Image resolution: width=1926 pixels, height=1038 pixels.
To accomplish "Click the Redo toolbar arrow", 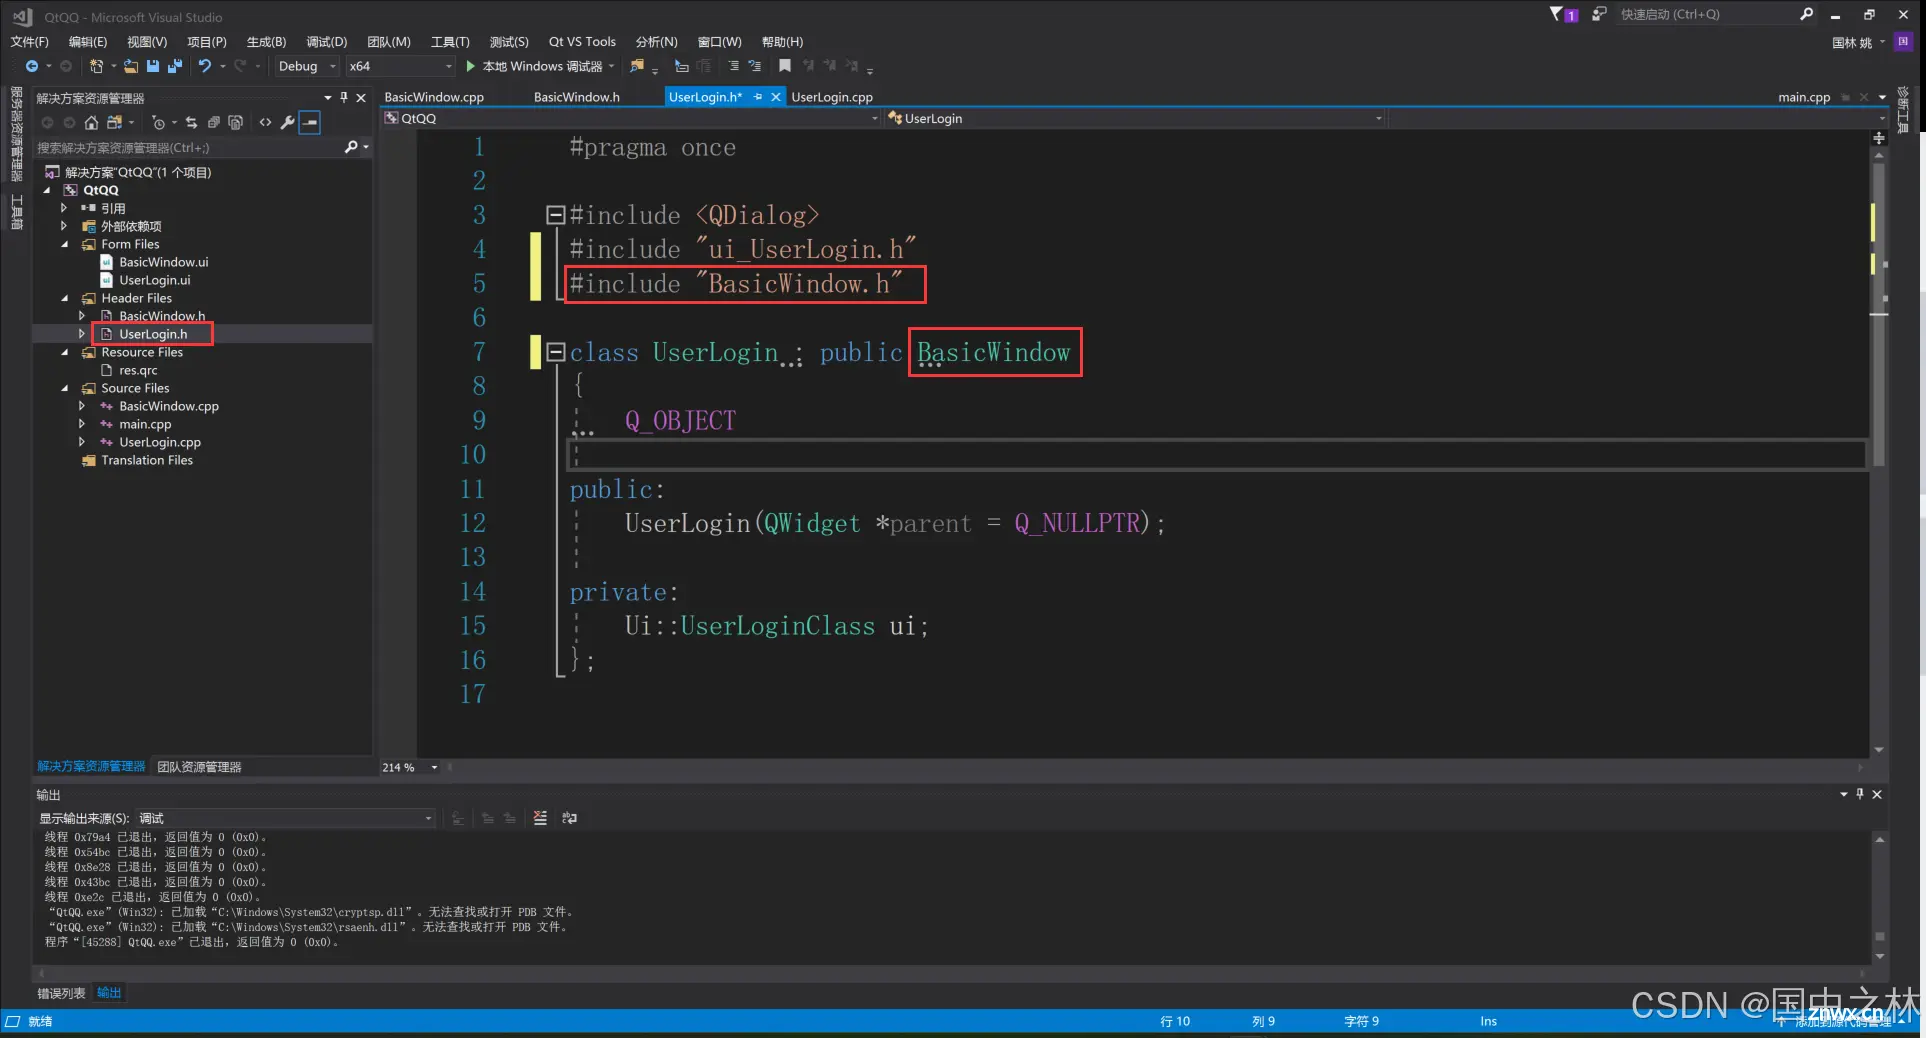I will [240, 66].
